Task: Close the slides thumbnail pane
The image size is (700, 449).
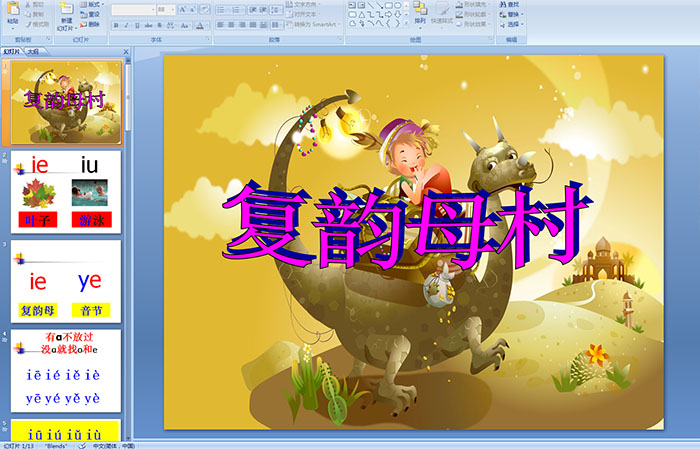Action: 126,52
